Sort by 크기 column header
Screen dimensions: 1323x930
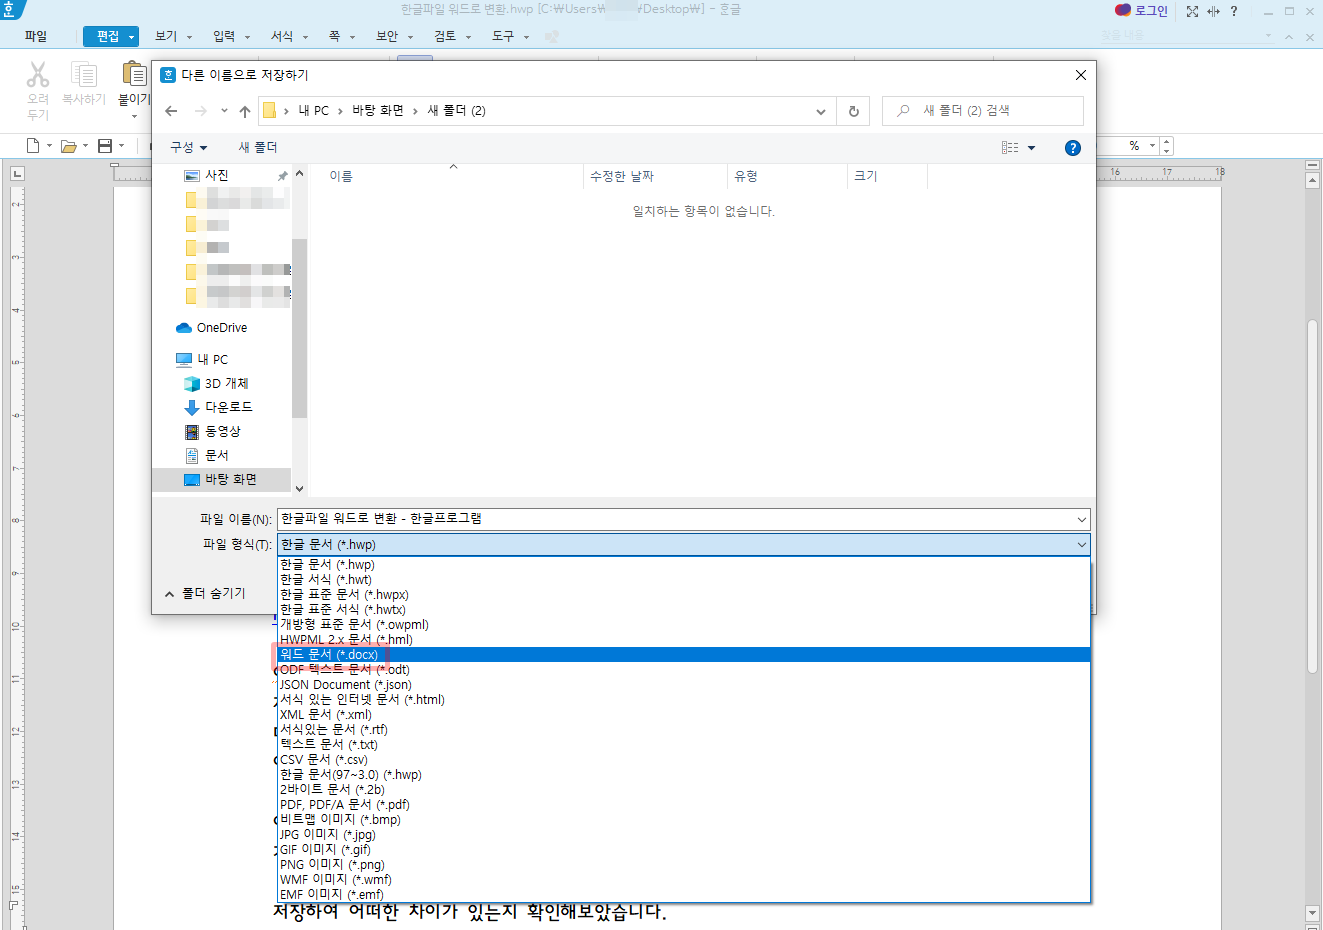[x=866, y=176]
